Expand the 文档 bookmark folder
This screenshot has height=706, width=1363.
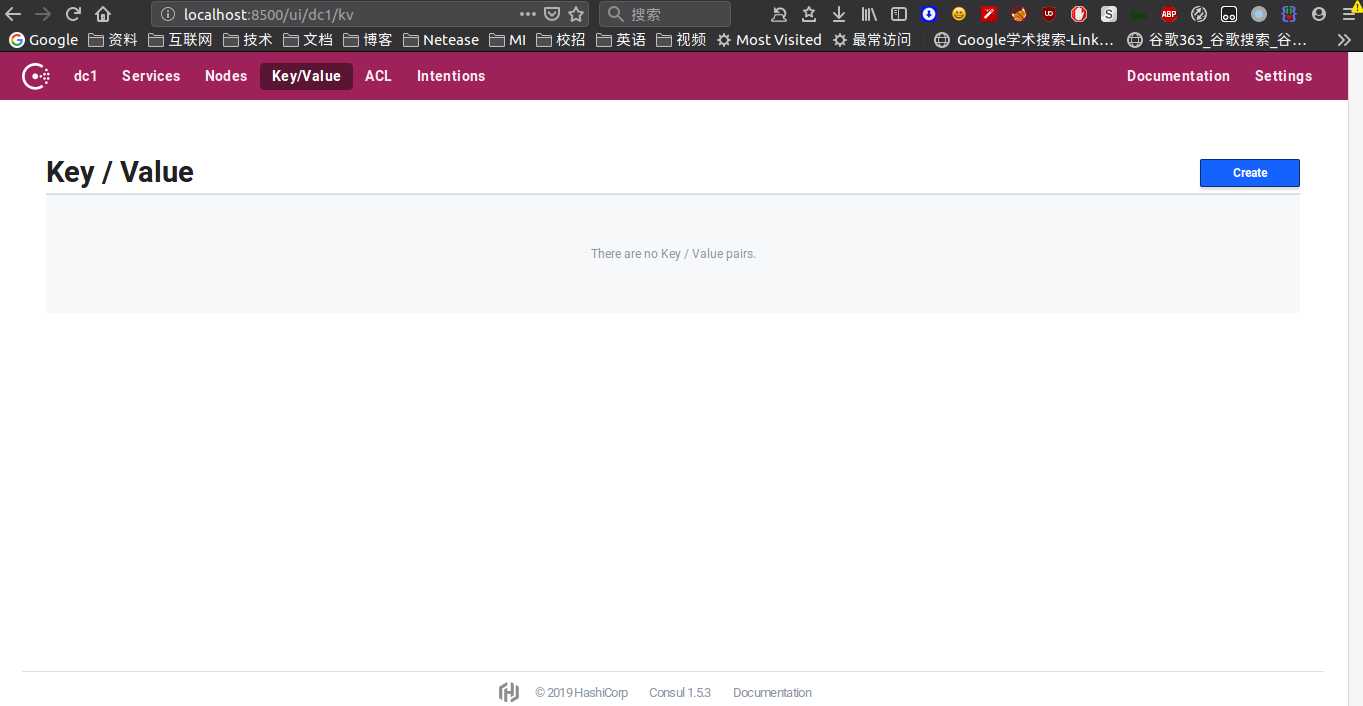308,40
